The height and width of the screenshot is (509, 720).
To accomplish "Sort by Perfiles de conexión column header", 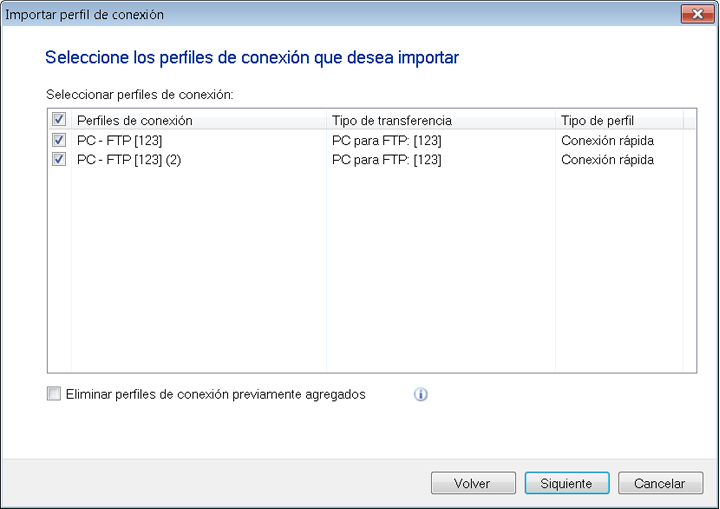I will click(x=198, y=120).
